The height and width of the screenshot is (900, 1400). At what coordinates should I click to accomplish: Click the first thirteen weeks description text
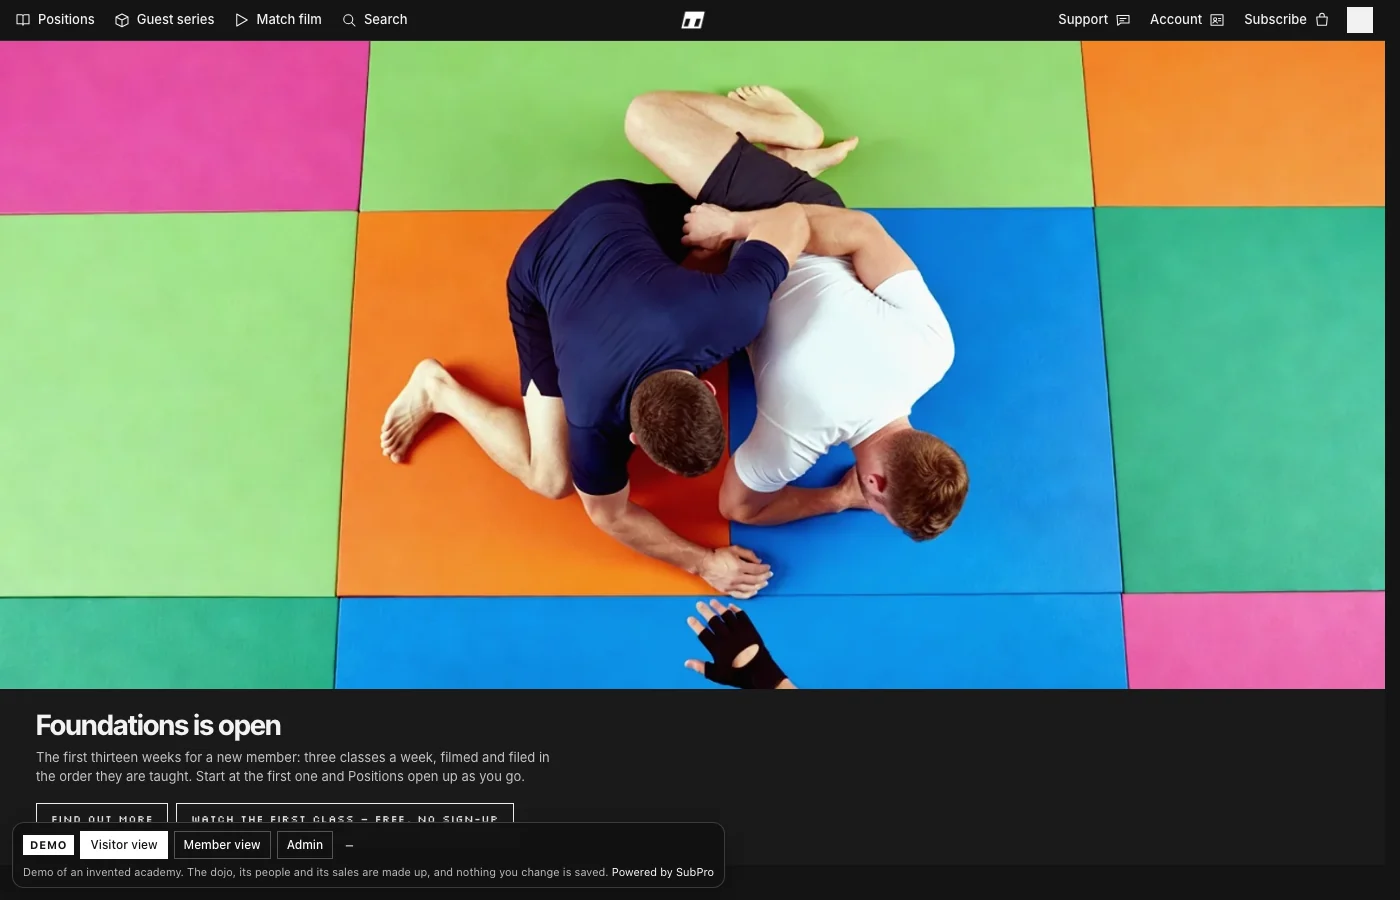tap(293, 767)
